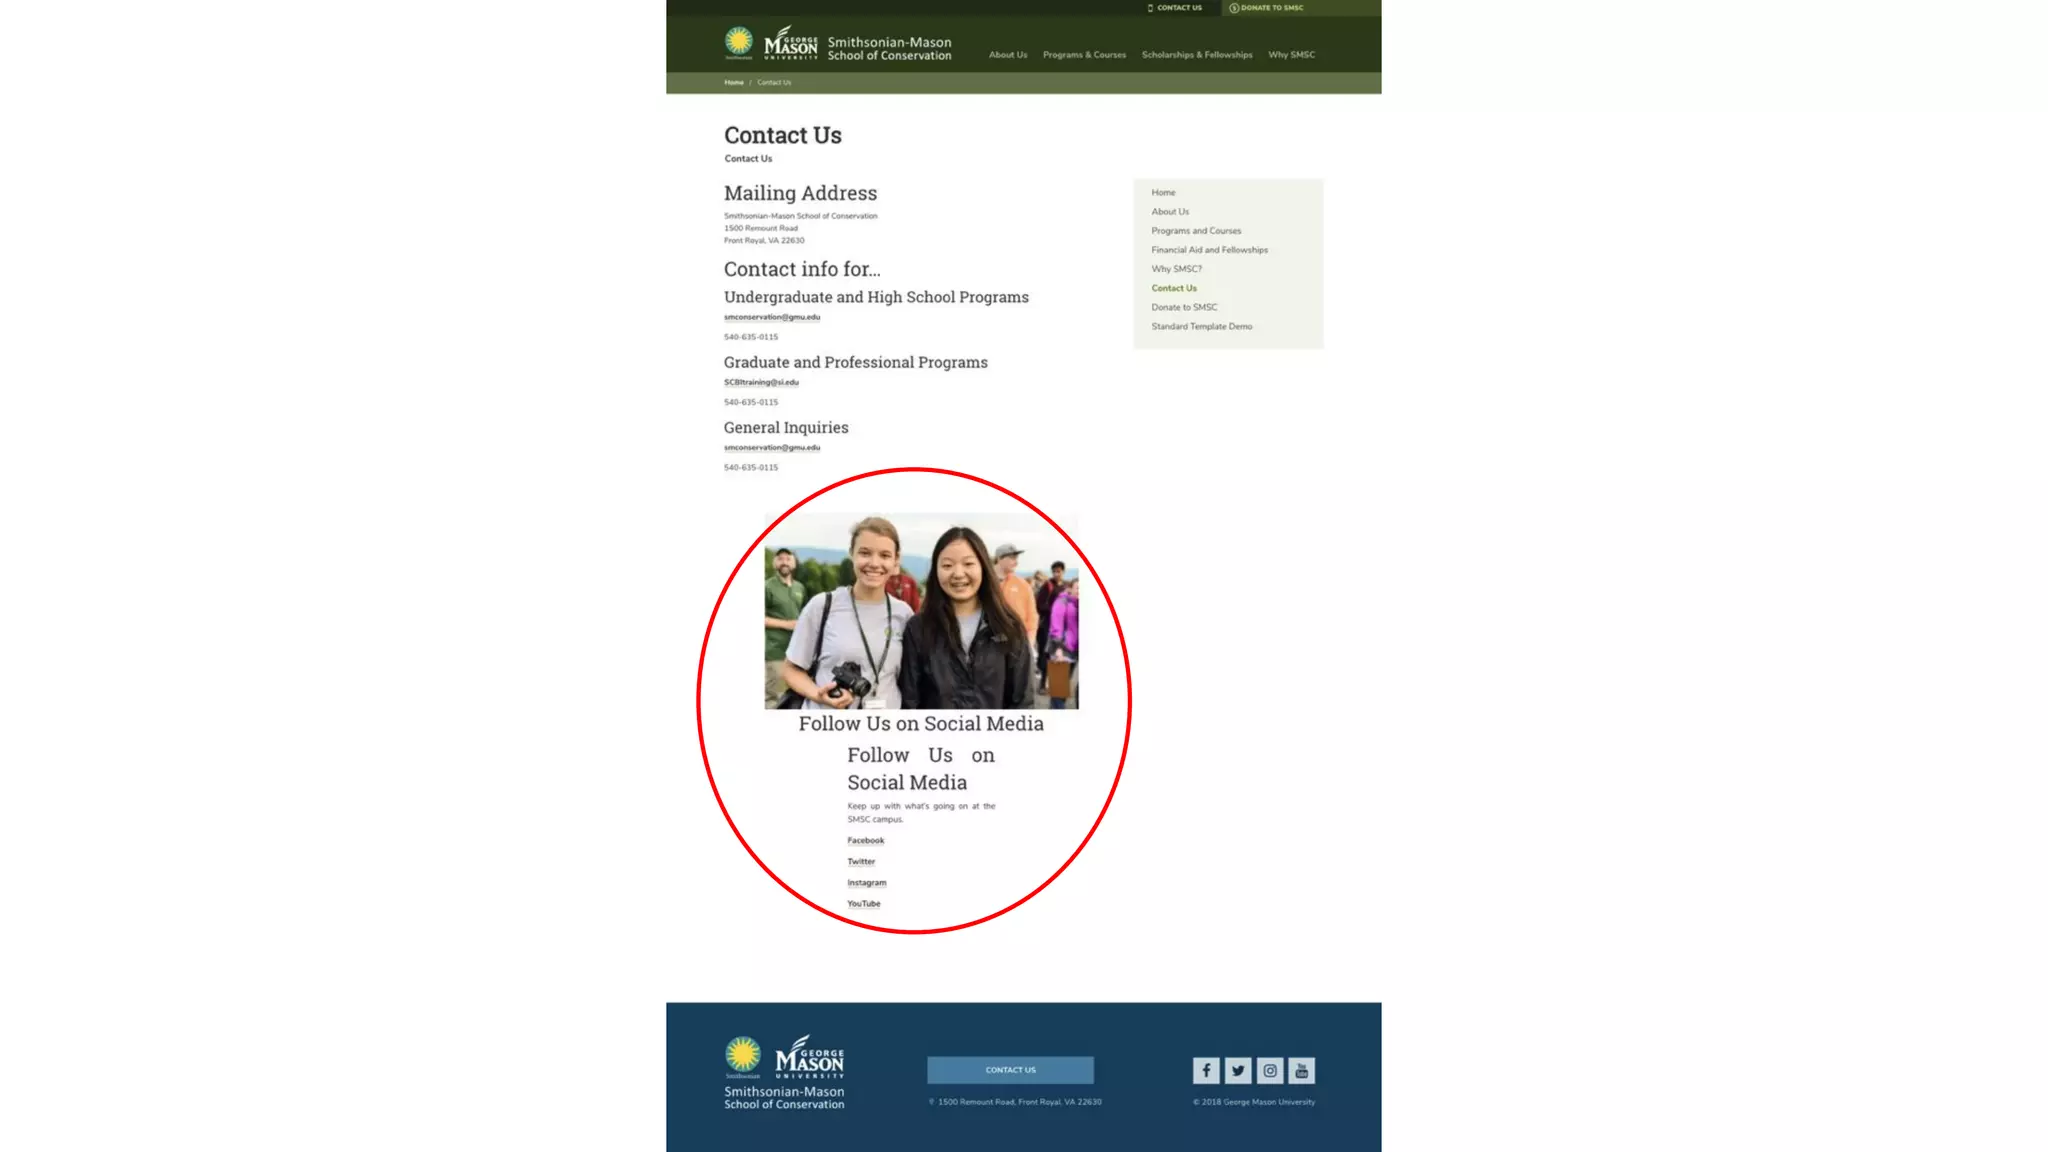
Task: Click the Smithsonian-Mason School of Conservation header title
Action: coord(889,49)
